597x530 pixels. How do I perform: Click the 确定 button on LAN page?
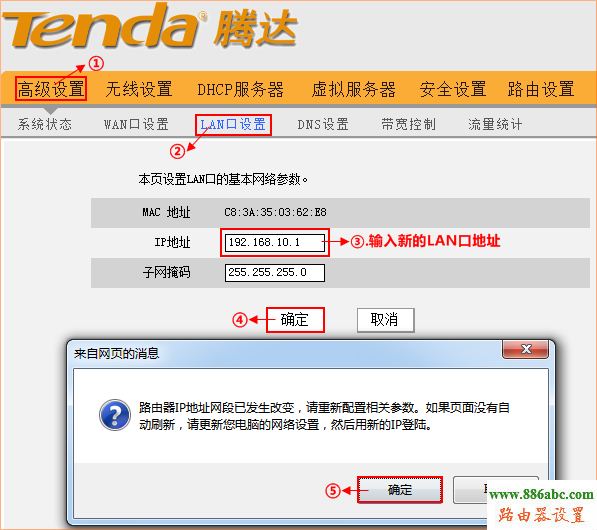pyautogui.click(x=295, y=320)
